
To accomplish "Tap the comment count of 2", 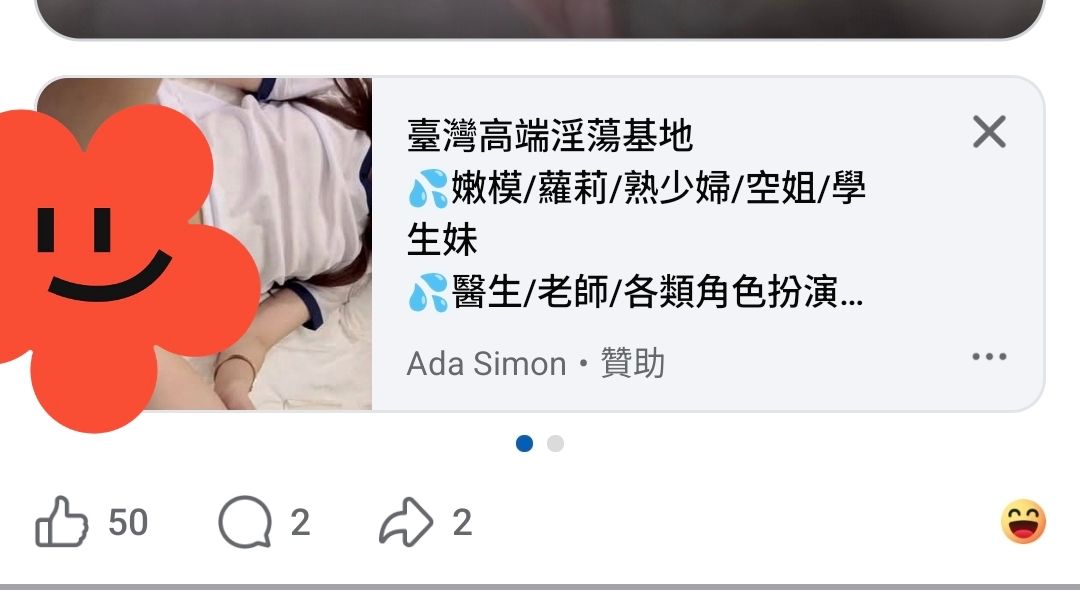I will (300, 522).
